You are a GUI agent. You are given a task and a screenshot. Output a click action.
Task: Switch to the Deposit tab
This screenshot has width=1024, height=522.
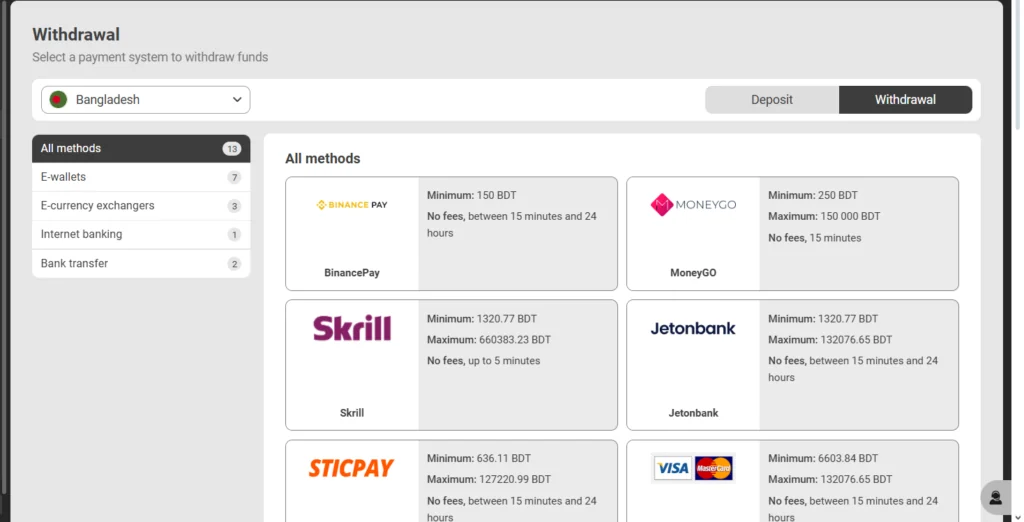(772, 100)
